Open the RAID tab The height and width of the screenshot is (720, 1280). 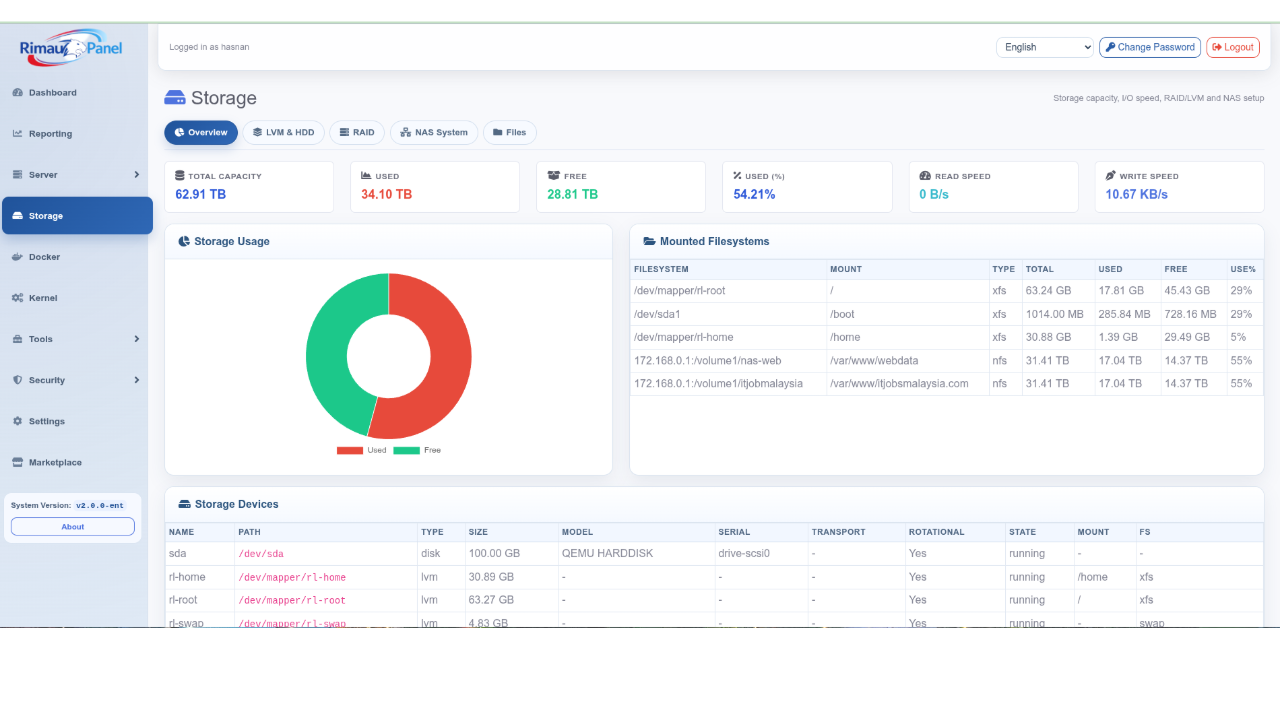pos(357,132)
